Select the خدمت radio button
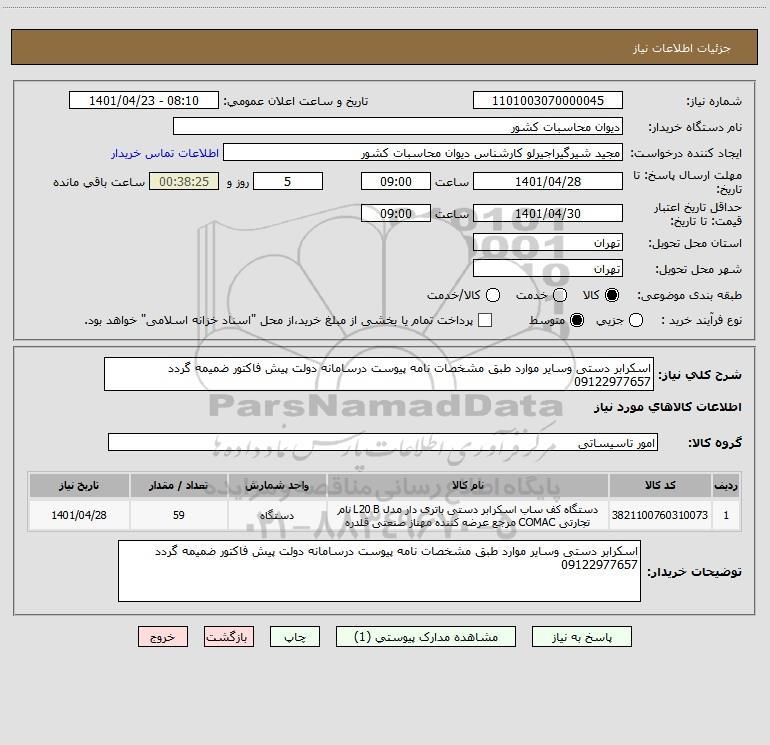770x745 pixels. (560, 295)
